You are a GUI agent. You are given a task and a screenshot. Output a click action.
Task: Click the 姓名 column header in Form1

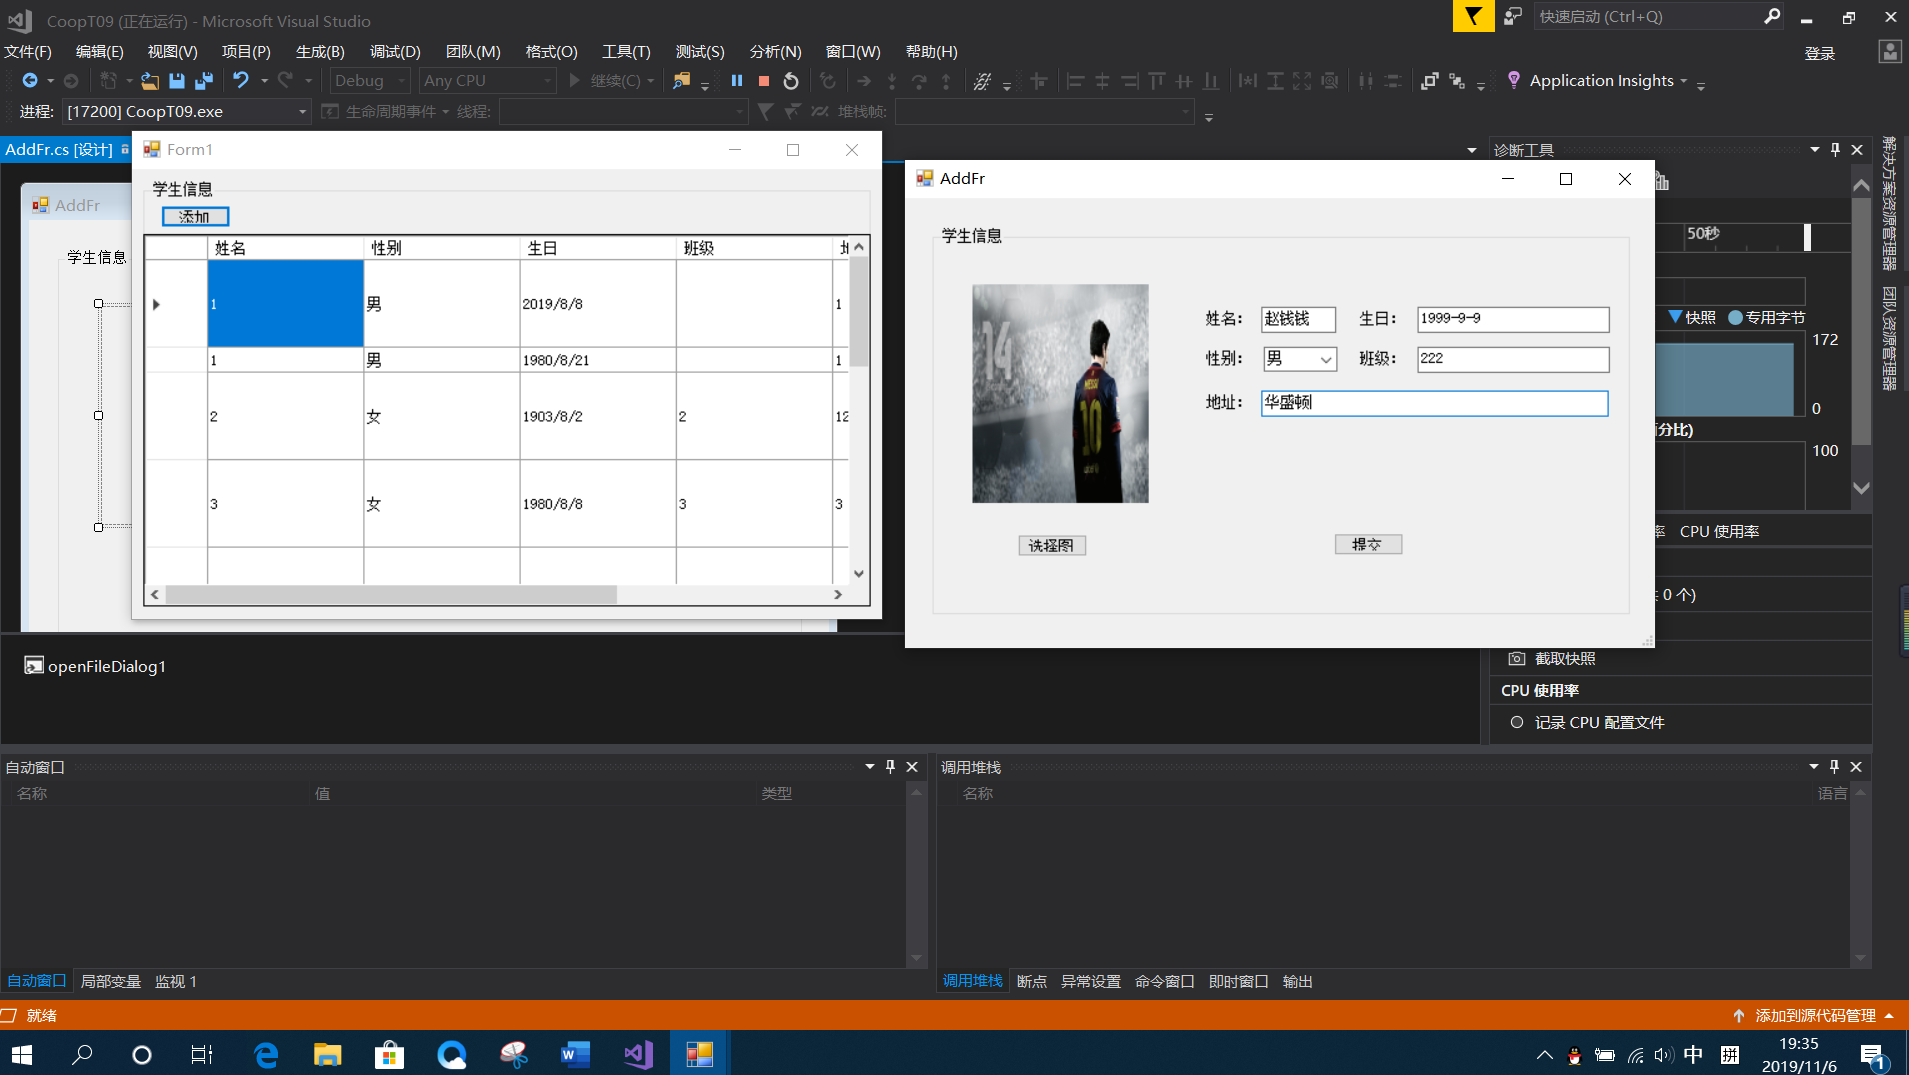click(285, 248)
